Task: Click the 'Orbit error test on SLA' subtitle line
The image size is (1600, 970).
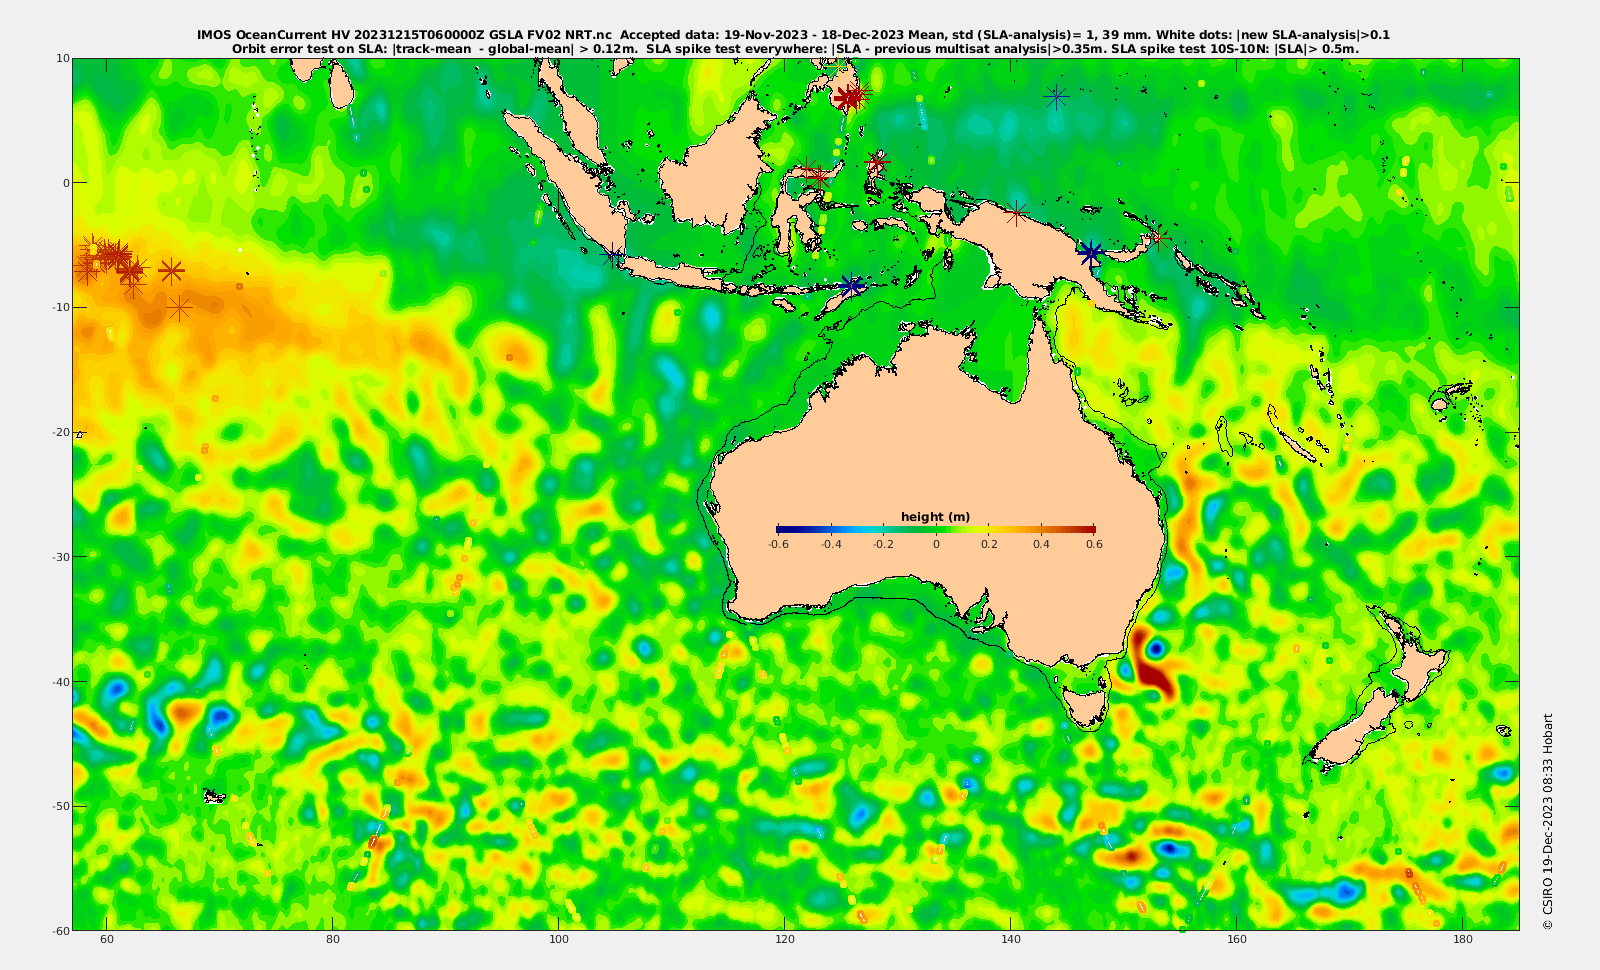Action: 795,48
